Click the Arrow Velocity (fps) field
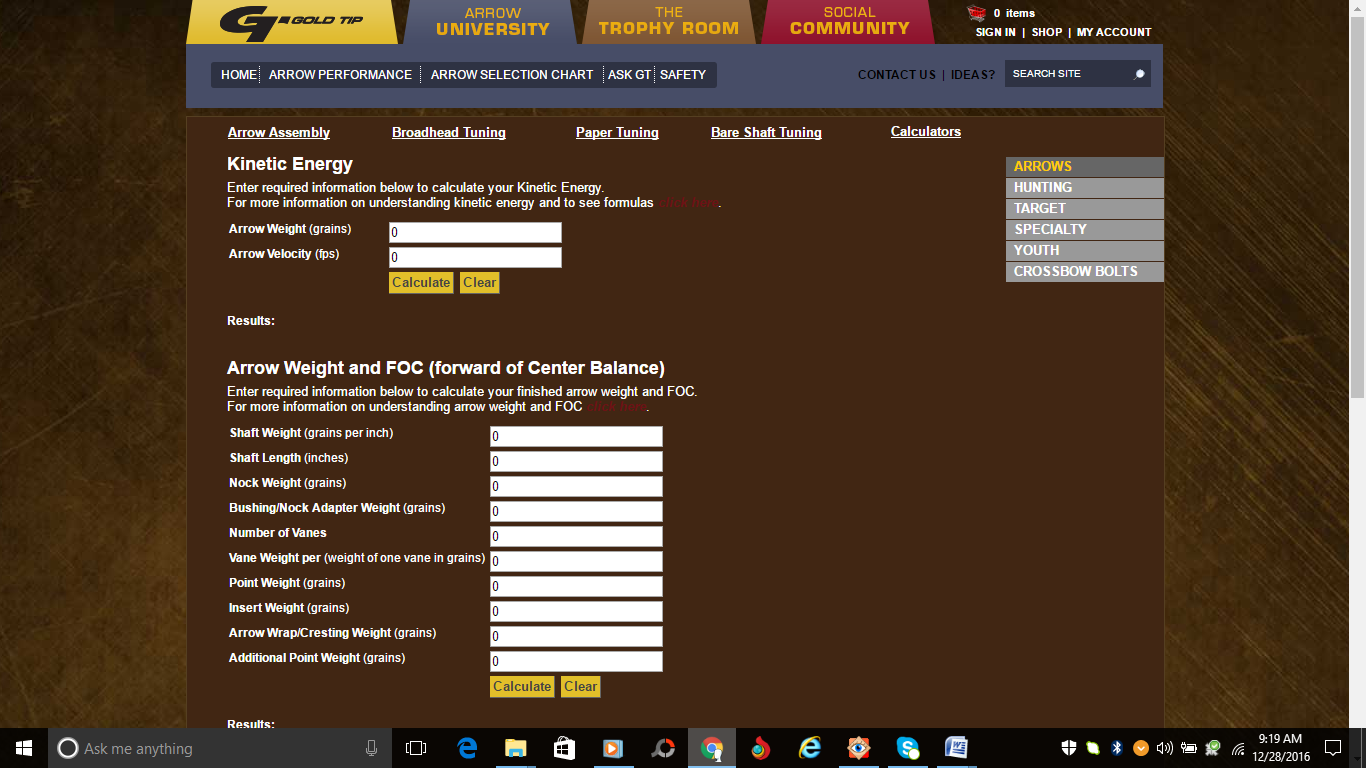 click(x=475, y=257)
